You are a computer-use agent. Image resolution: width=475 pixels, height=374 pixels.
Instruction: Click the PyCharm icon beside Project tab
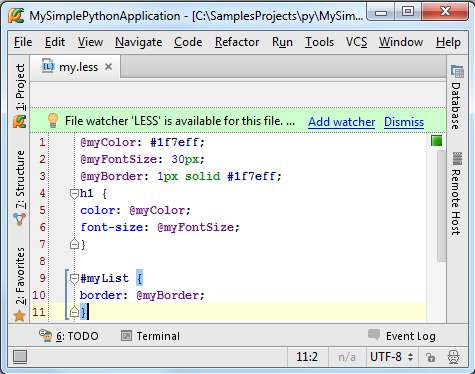[x=20, y=121]
